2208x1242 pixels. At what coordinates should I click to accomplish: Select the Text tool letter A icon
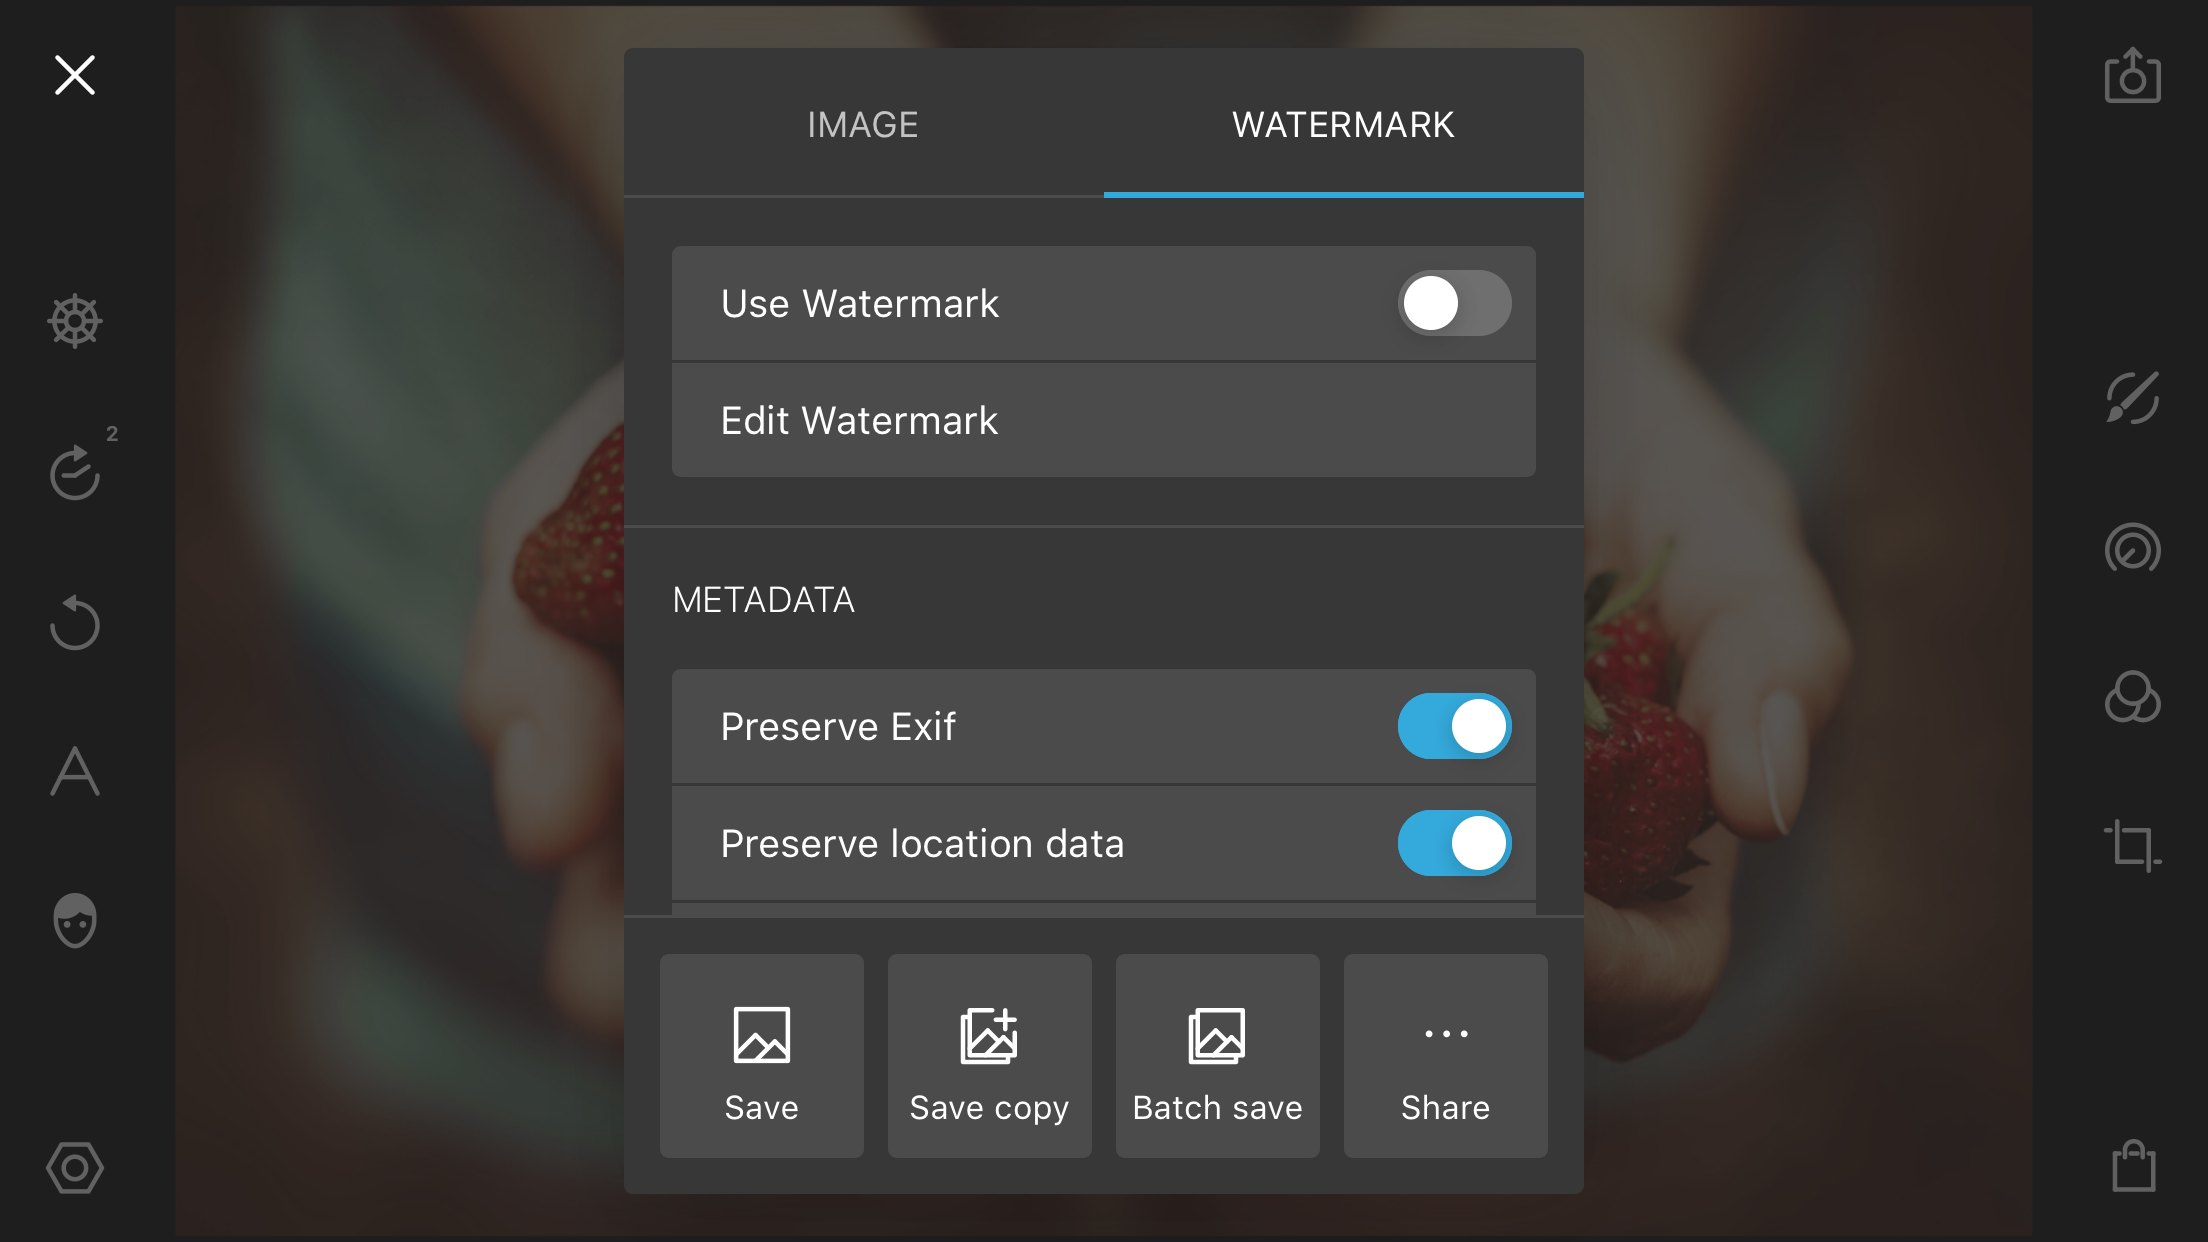(75, 771)
